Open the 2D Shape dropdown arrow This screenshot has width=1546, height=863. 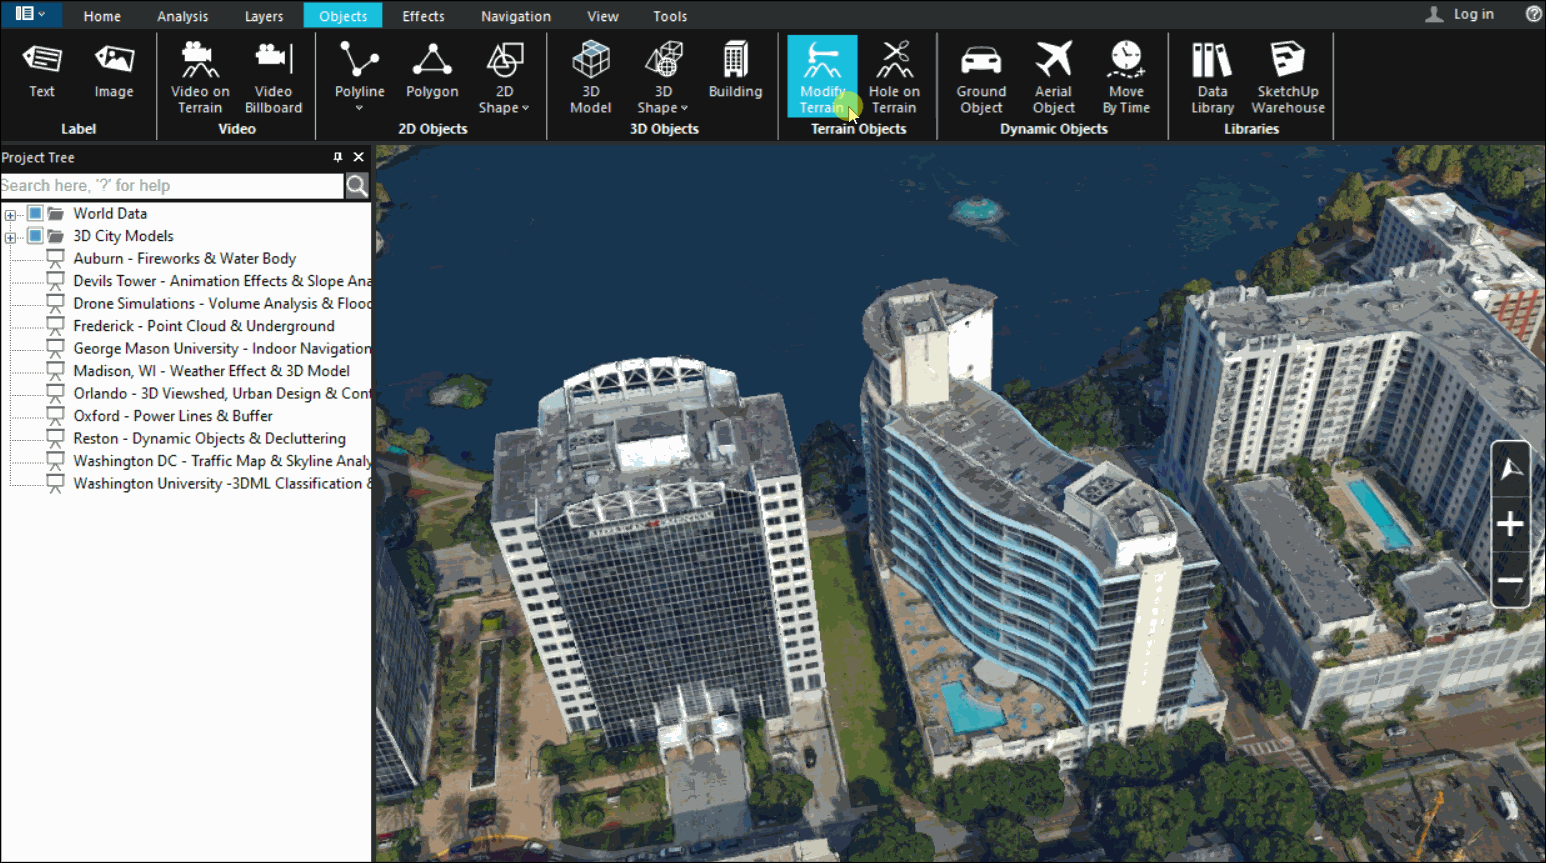pos(525,108)
